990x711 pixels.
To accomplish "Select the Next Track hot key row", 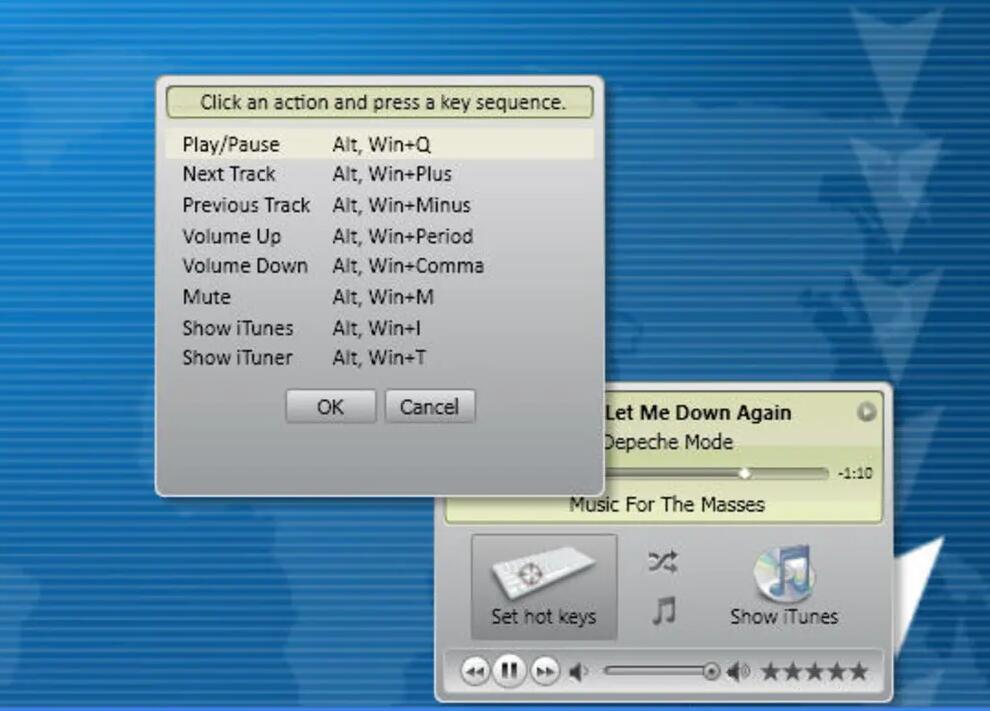I will pos(229,174).
